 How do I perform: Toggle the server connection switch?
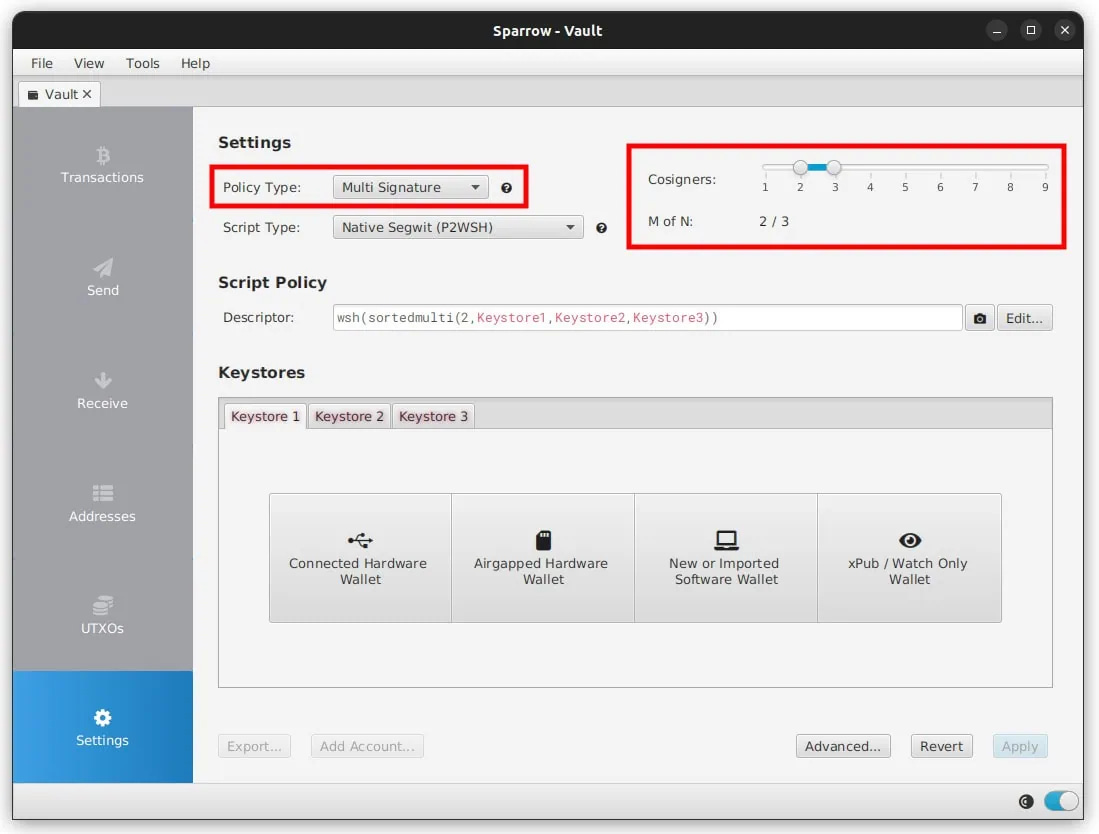[x=1060, y=801]
